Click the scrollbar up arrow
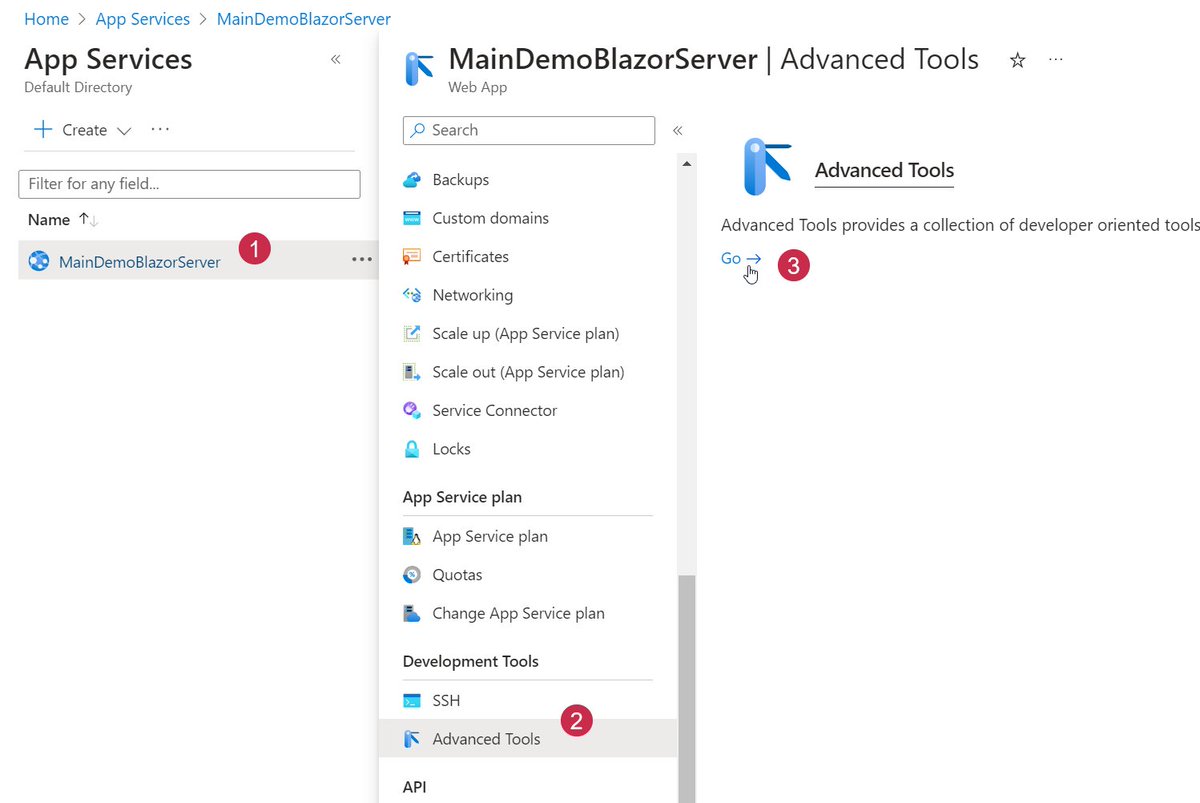This screenshot has height=803, width=1200. click(x=686, y=163)
